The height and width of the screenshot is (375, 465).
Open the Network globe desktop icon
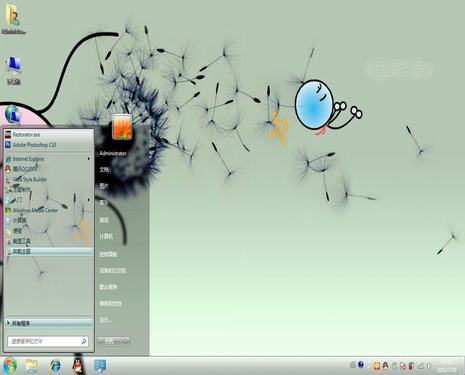pos(13,114)
